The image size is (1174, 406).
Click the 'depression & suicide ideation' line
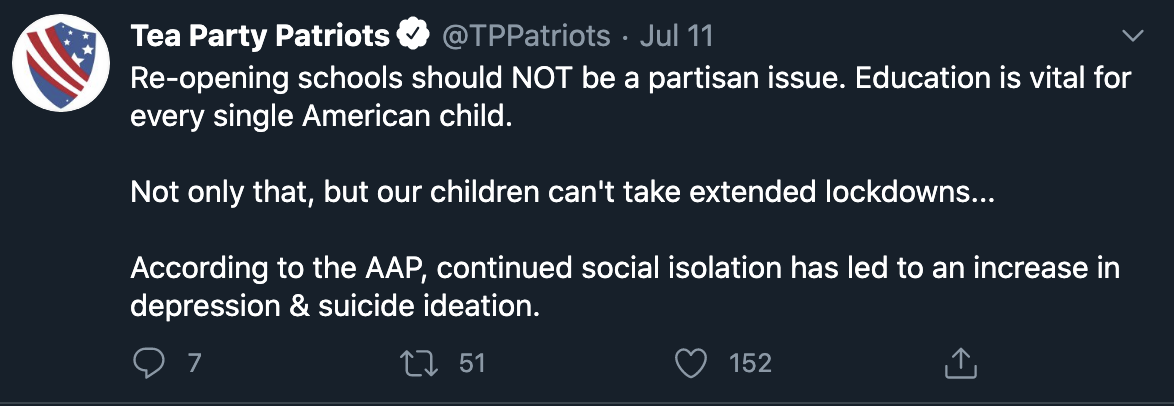[x=335, y=307]
